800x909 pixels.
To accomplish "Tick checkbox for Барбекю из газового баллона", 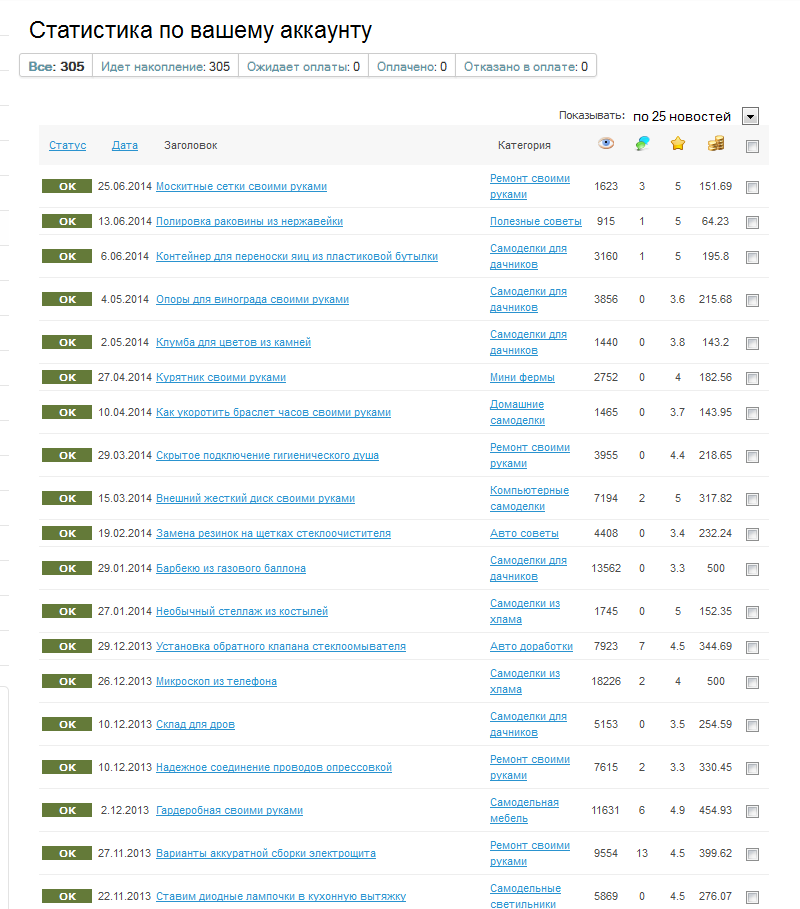I will (x=752, y=569).
